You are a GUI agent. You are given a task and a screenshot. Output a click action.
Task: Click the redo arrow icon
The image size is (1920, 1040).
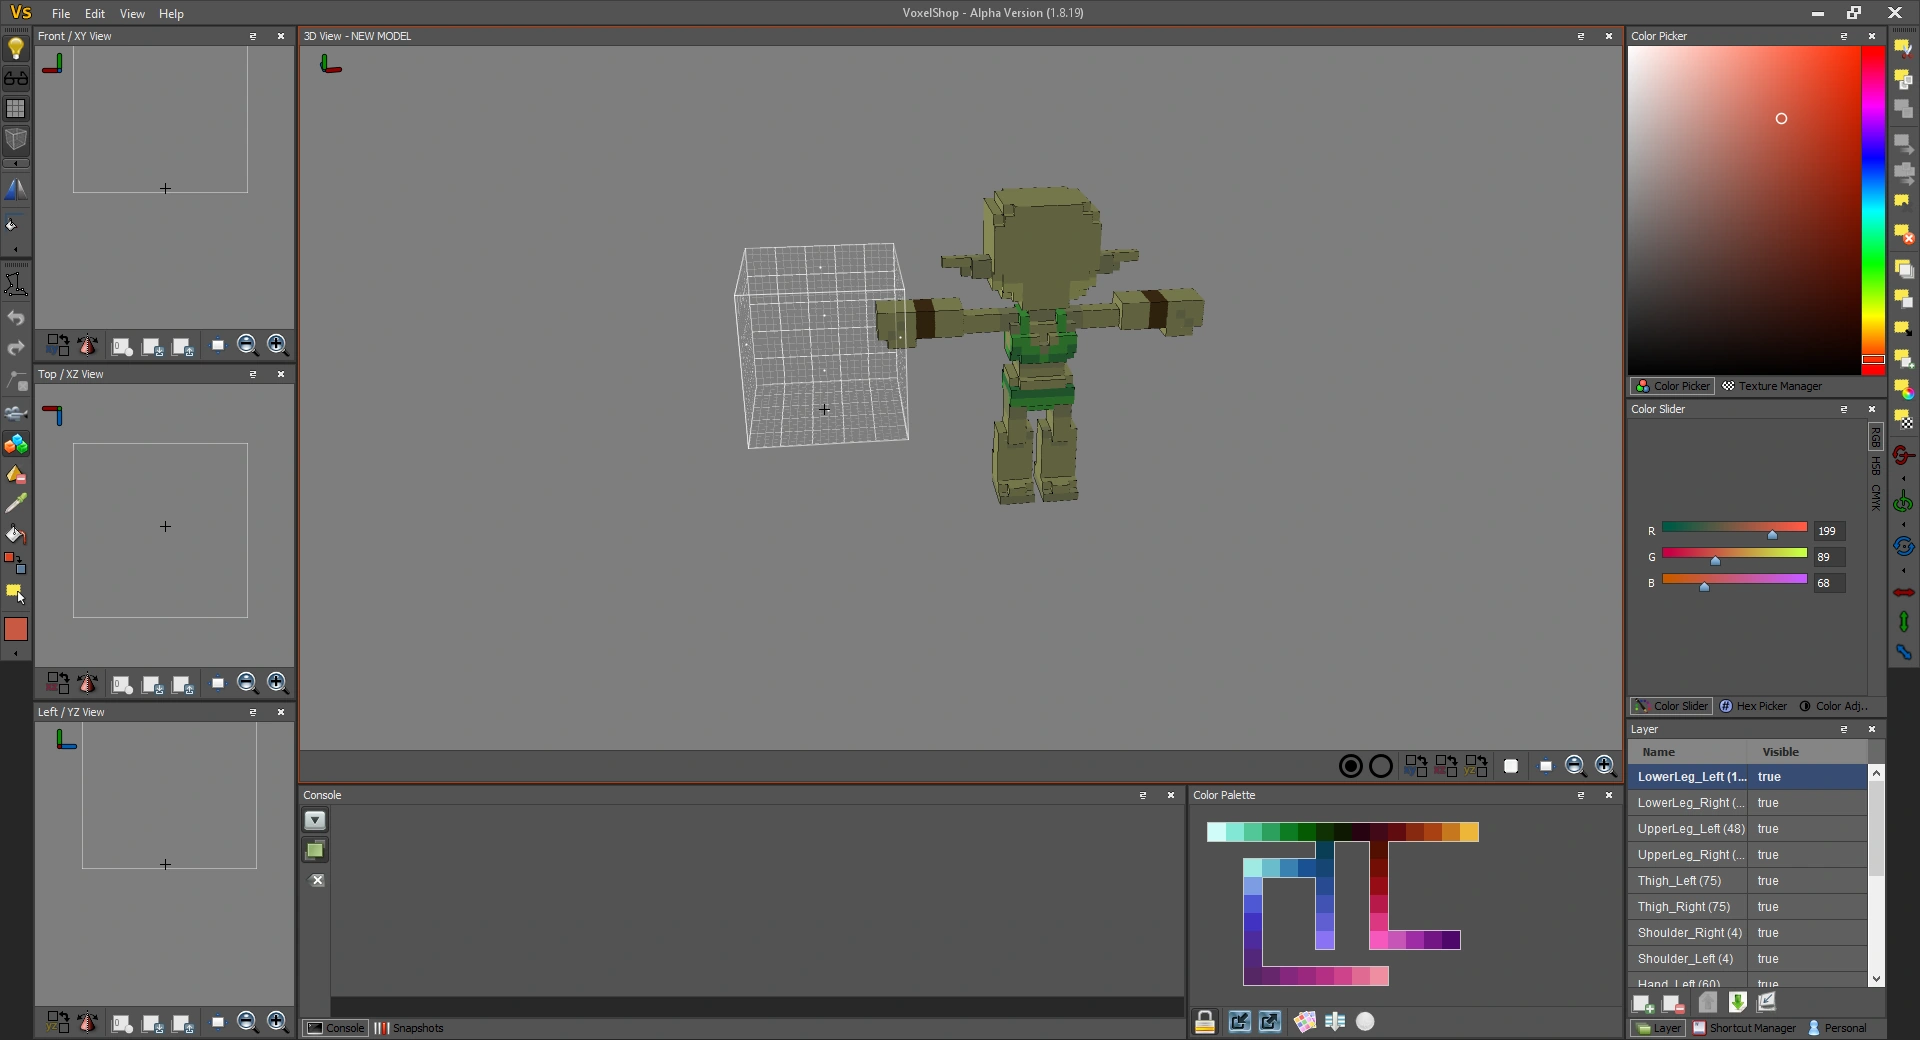pyautogui.click(x=16, y=348)
